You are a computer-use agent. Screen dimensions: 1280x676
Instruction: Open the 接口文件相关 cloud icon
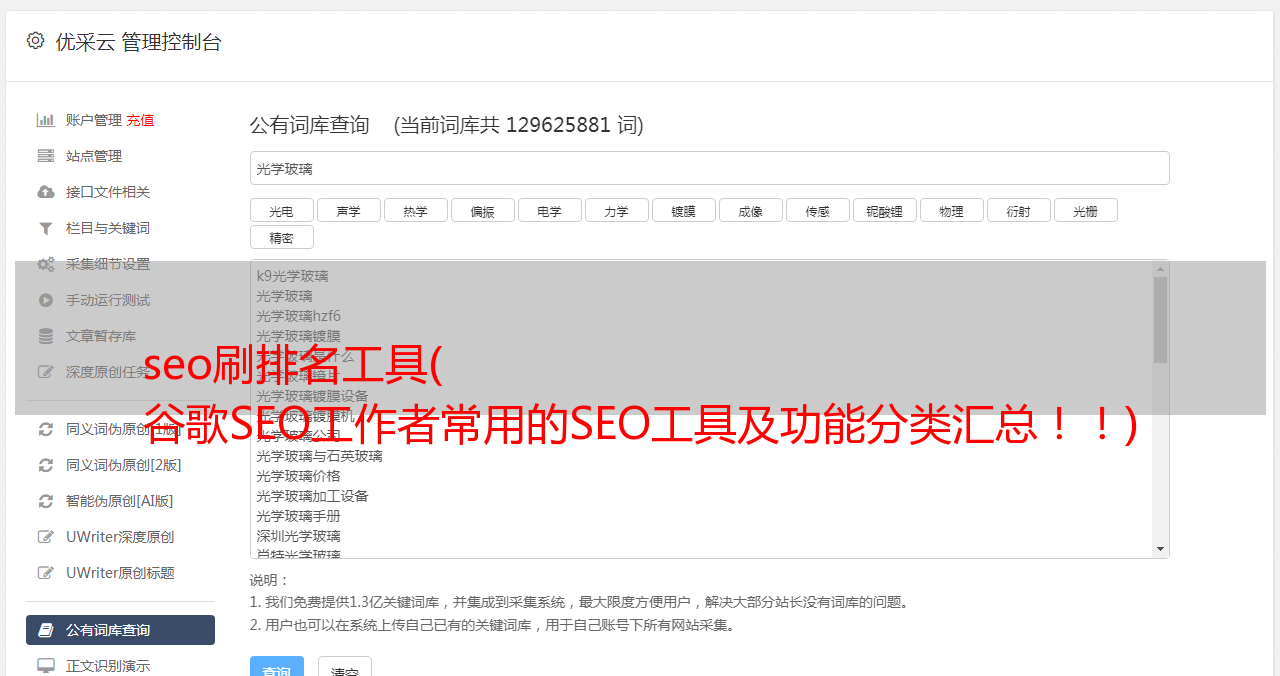[x=45, y=192]
